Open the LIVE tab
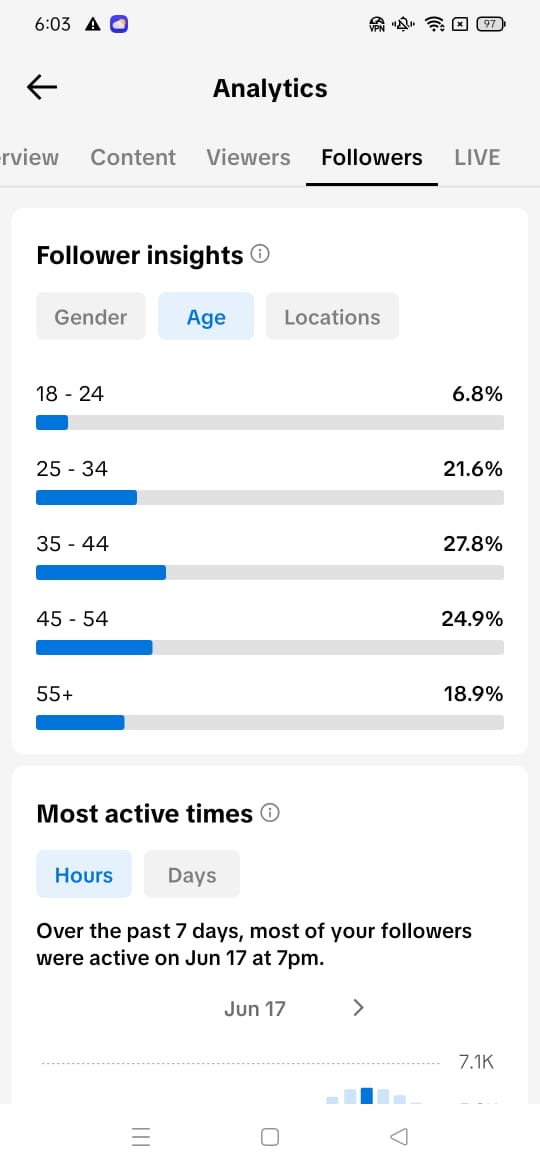This screenshot has width=540, height=1170. coord(477,157)
